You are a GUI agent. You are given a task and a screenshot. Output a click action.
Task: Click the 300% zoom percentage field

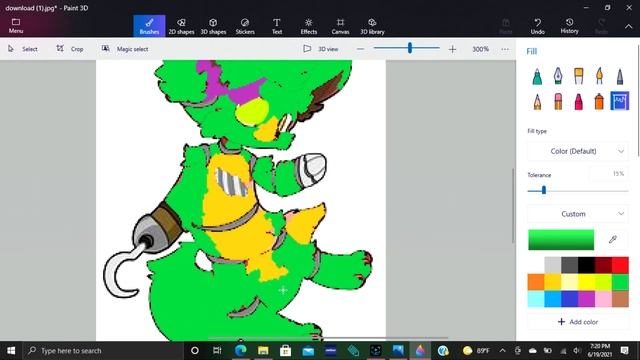click(480, 49)
